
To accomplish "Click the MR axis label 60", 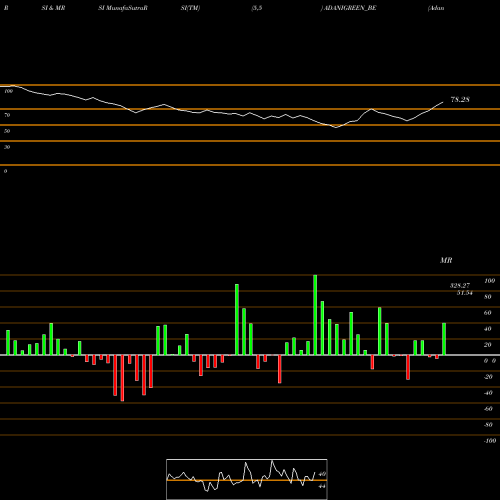I will pos(488,313).
